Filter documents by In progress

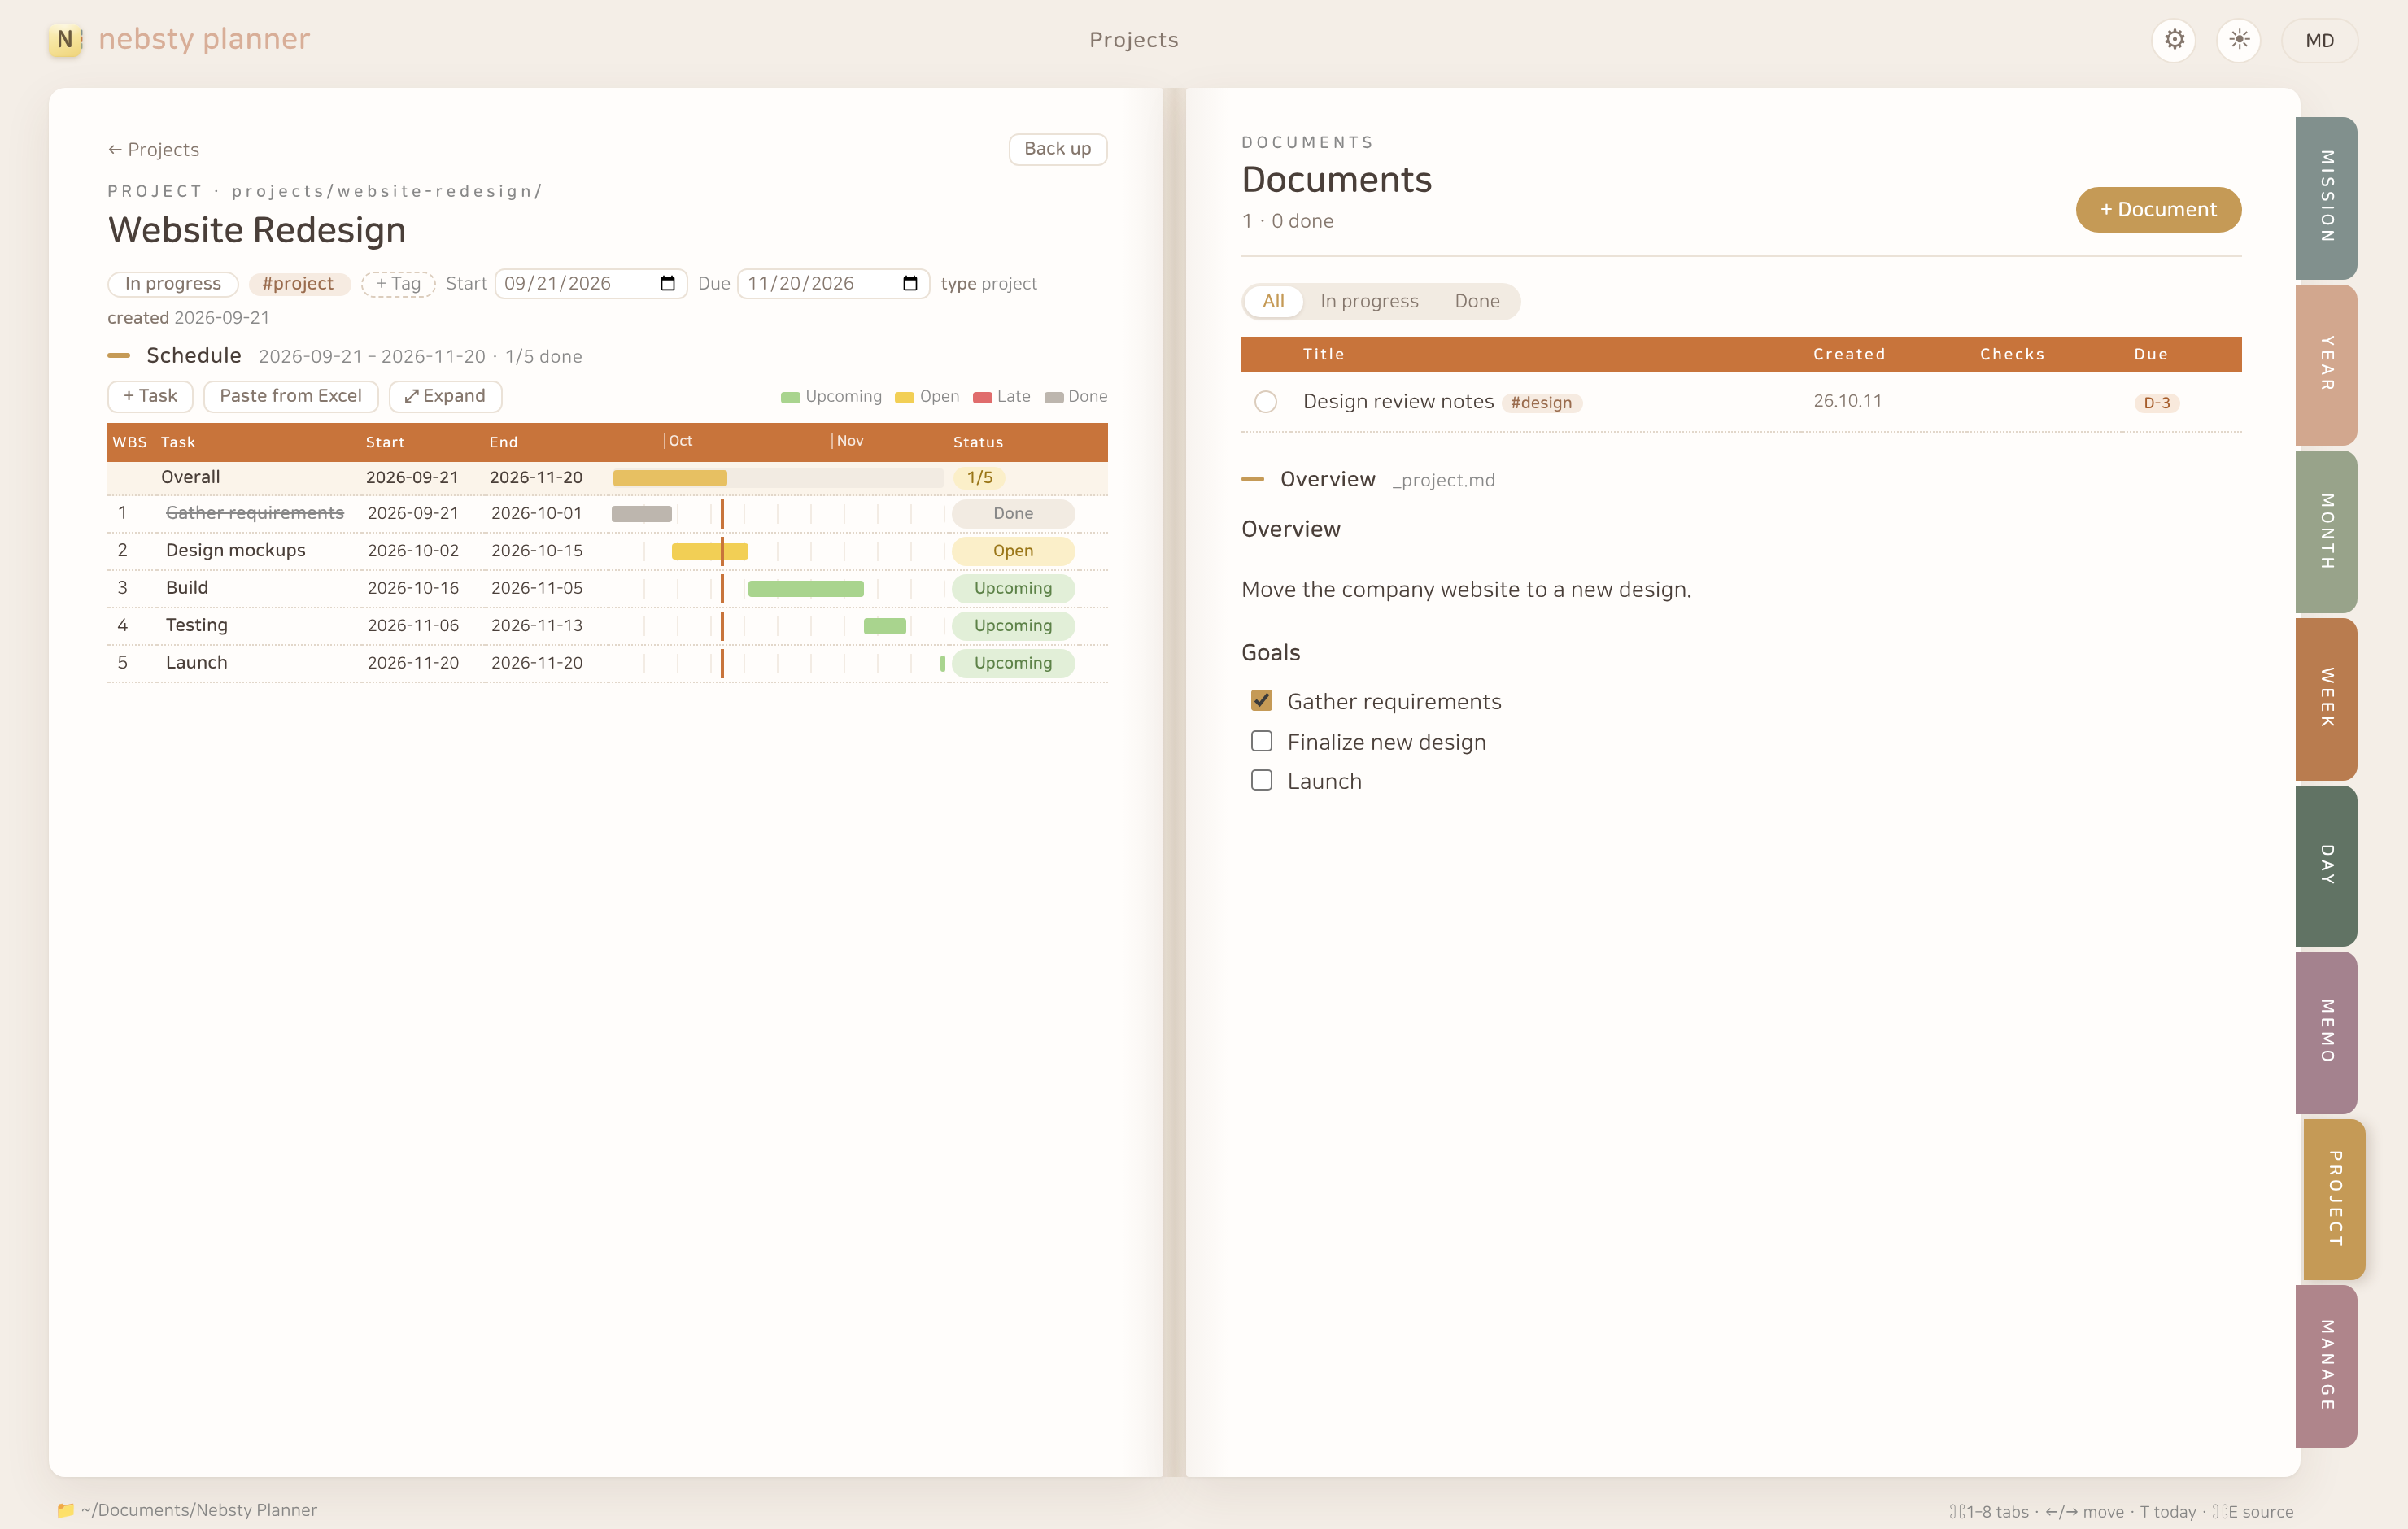click(x=1369, y=301)
